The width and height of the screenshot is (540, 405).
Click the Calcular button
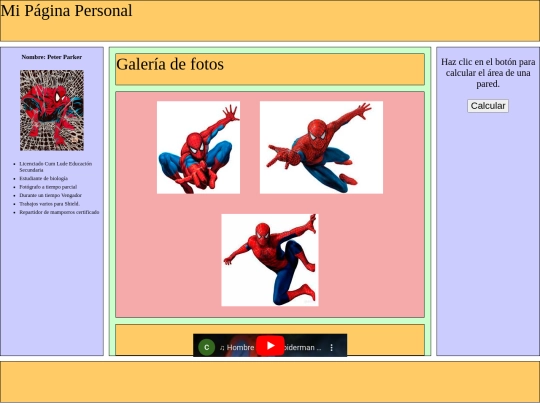488,106
